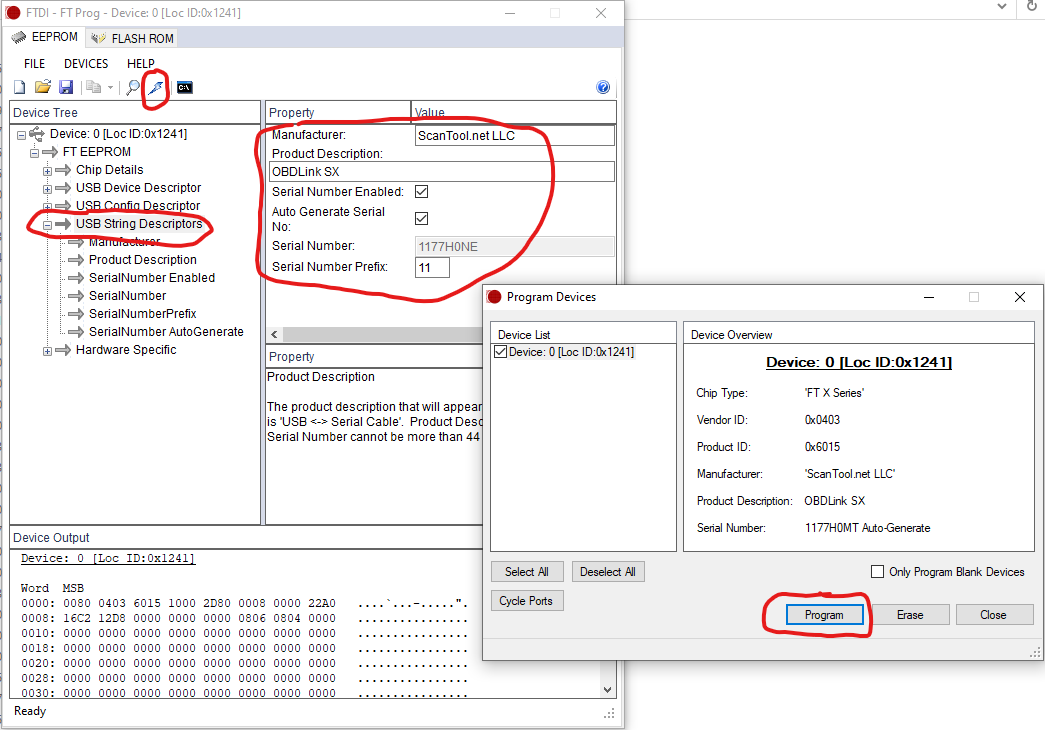The height and width of the screenshot is (730, 1045).
Task: Collapse the USB String Descriptors node
Action: pyautogui.click(x=46, y=223)
